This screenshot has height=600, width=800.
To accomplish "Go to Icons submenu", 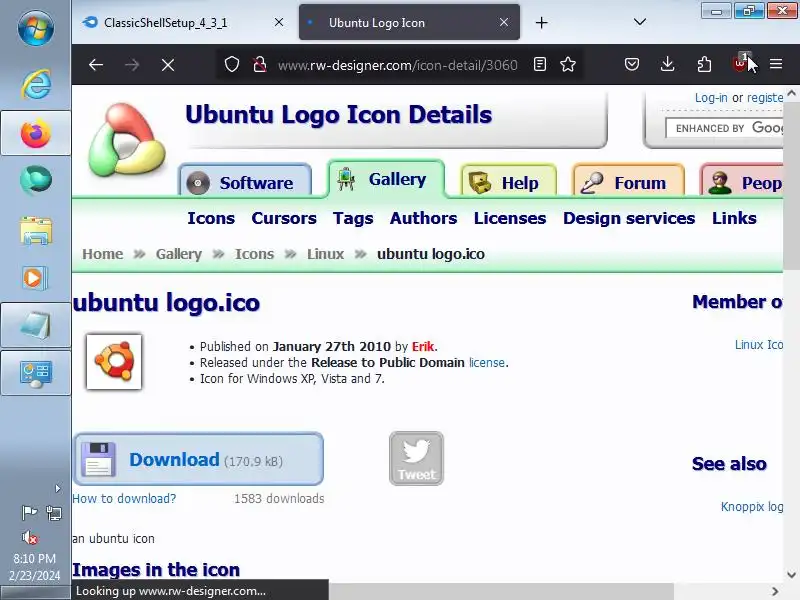I will 211,218.
